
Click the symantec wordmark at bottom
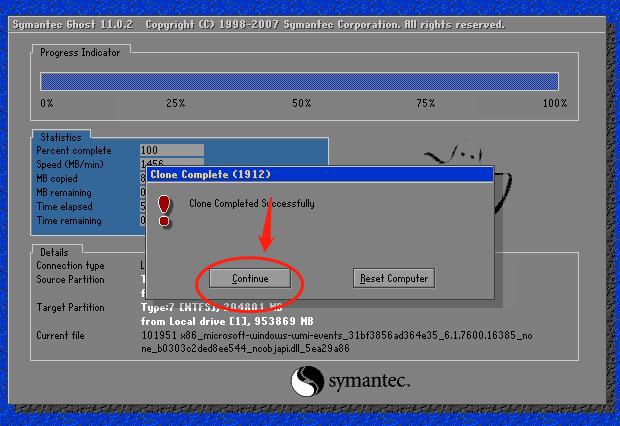[x=369, y=381]
